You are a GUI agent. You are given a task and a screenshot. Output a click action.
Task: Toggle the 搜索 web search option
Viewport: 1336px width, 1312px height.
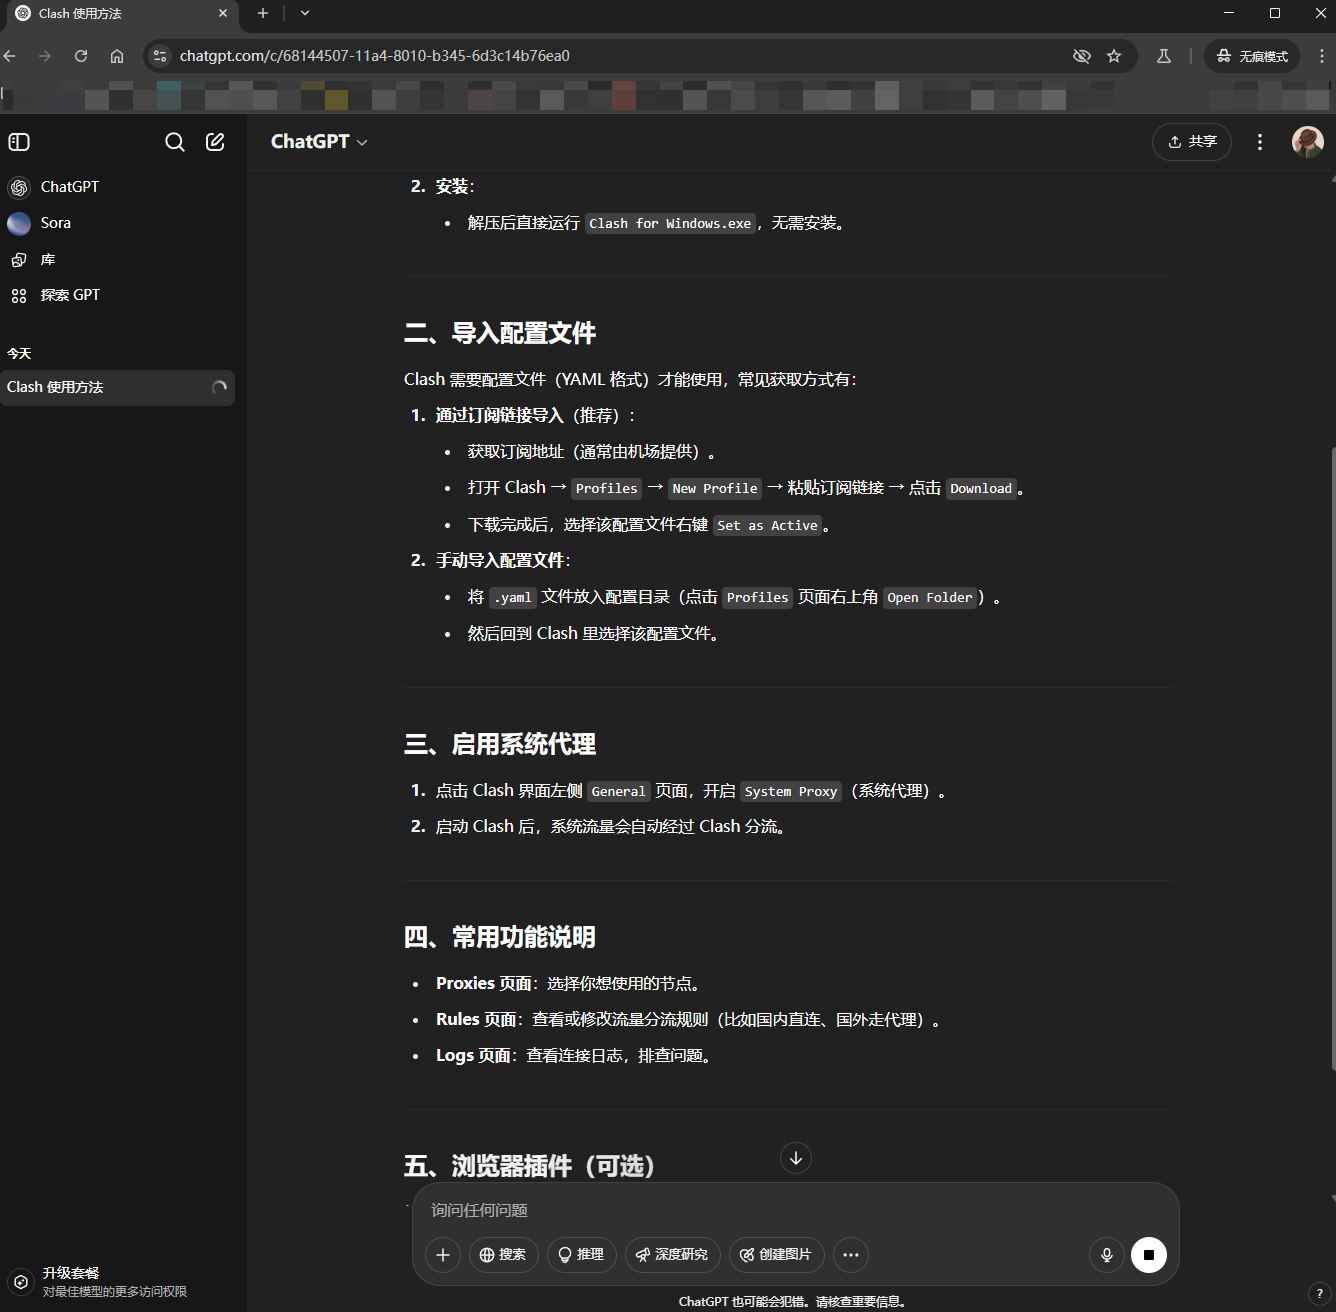tap(504, 1255)
